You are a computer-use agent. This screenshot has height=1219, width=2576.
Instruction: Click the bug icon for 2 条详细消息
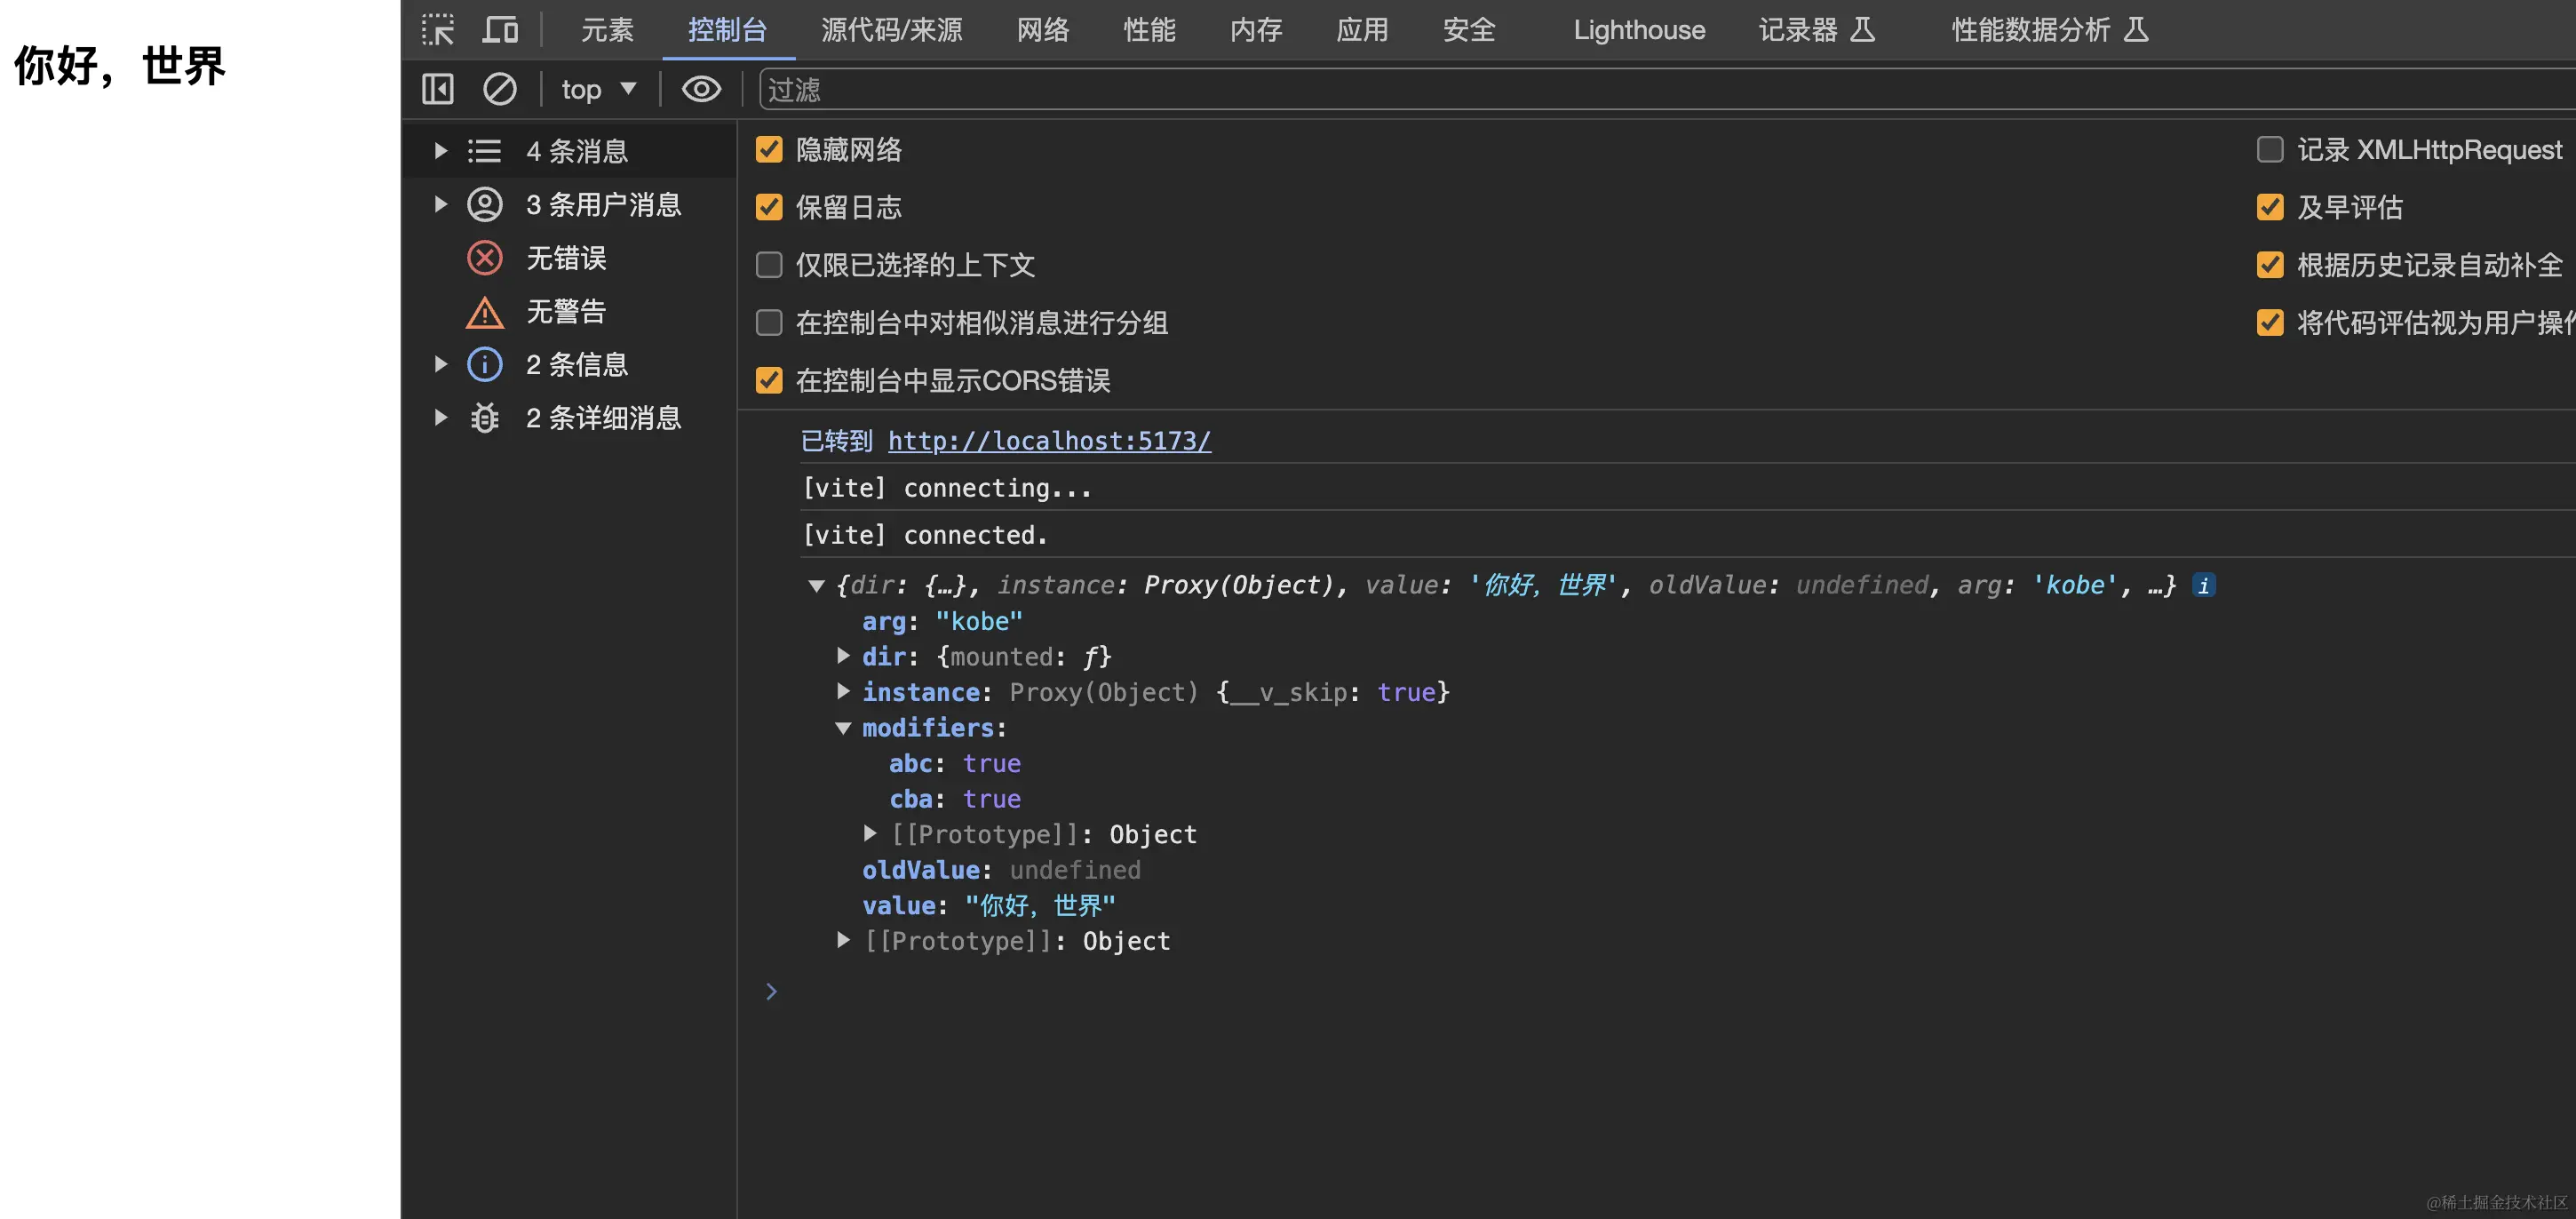coord(484,417)
